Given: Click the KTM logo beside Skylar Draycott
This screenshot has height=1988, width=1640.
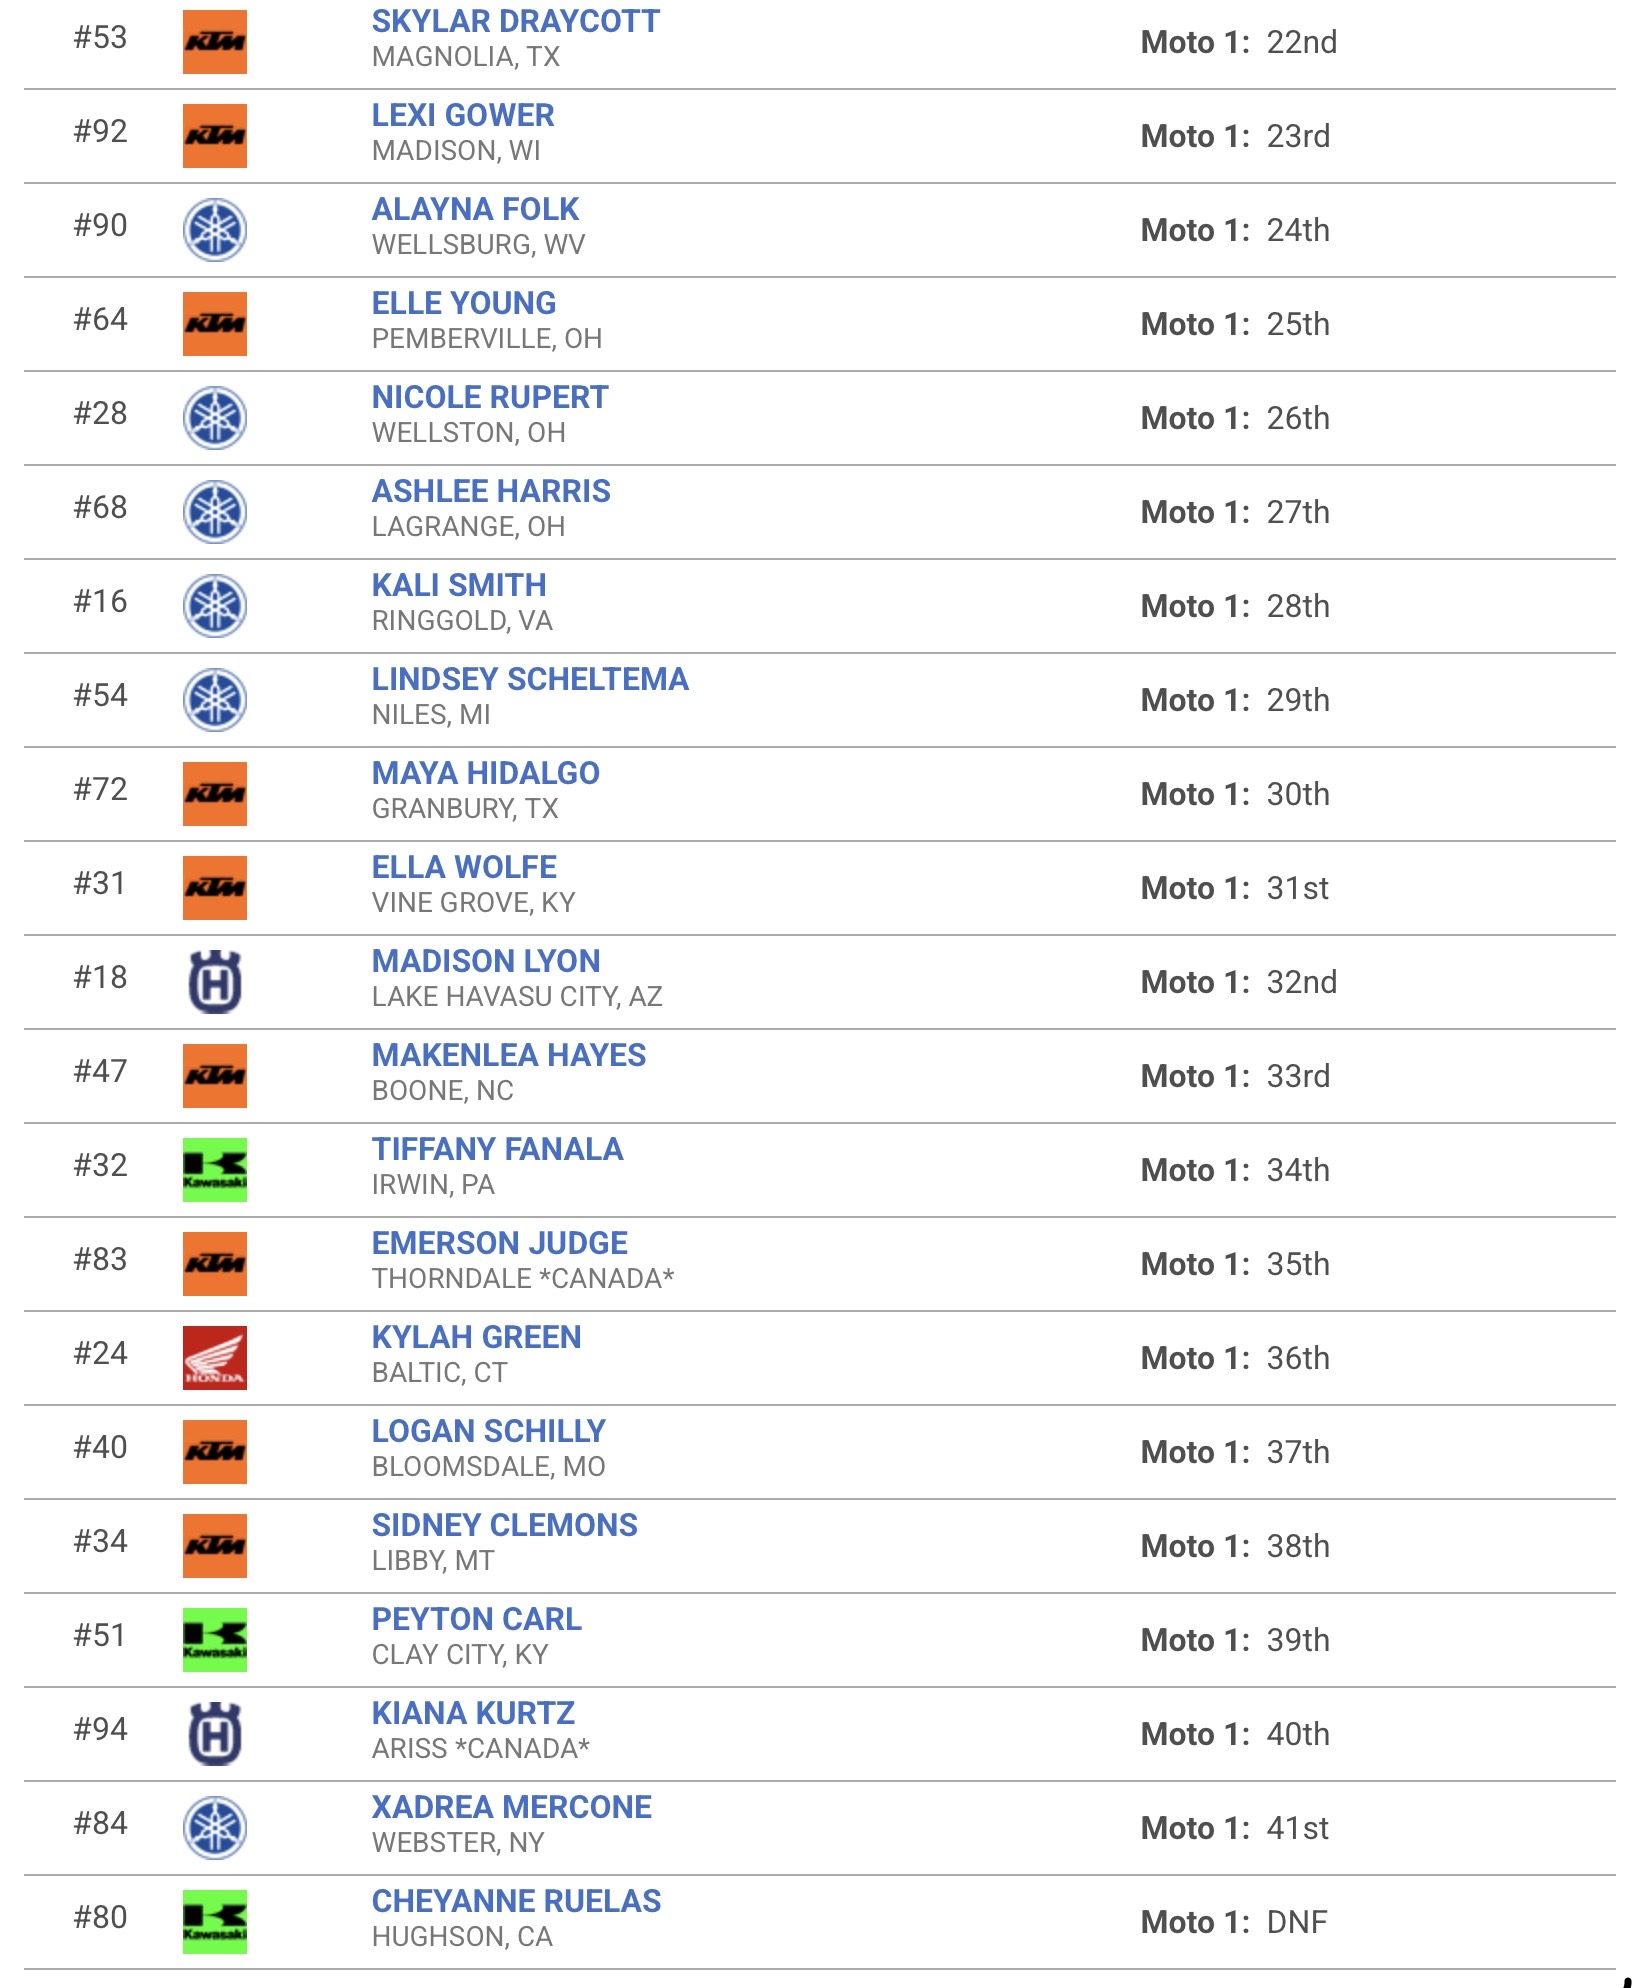Looking at the screenshot, I should tap(215, 42).
